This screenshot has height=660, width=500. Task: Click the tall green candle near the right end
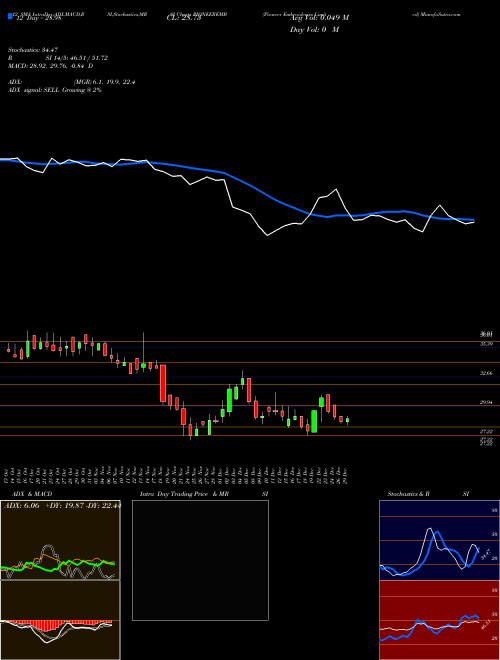point(314,421)
